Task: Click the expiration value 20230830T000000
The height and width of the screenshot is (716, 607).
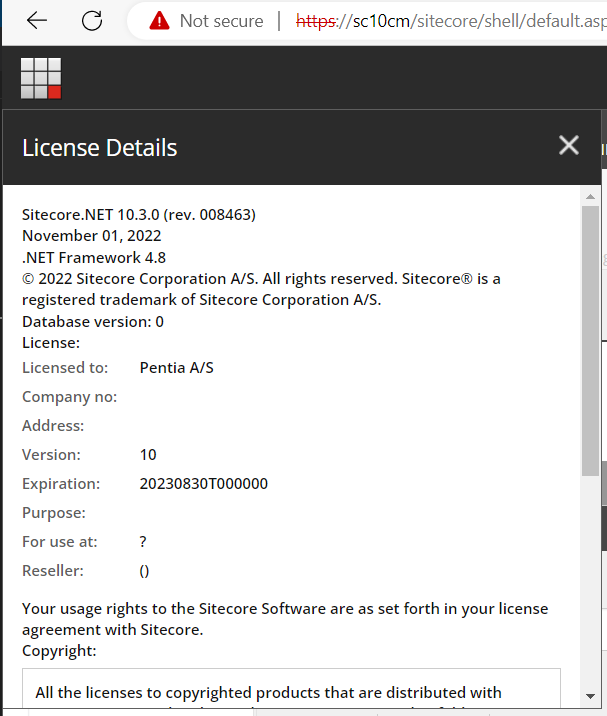Action: (204, 484)
